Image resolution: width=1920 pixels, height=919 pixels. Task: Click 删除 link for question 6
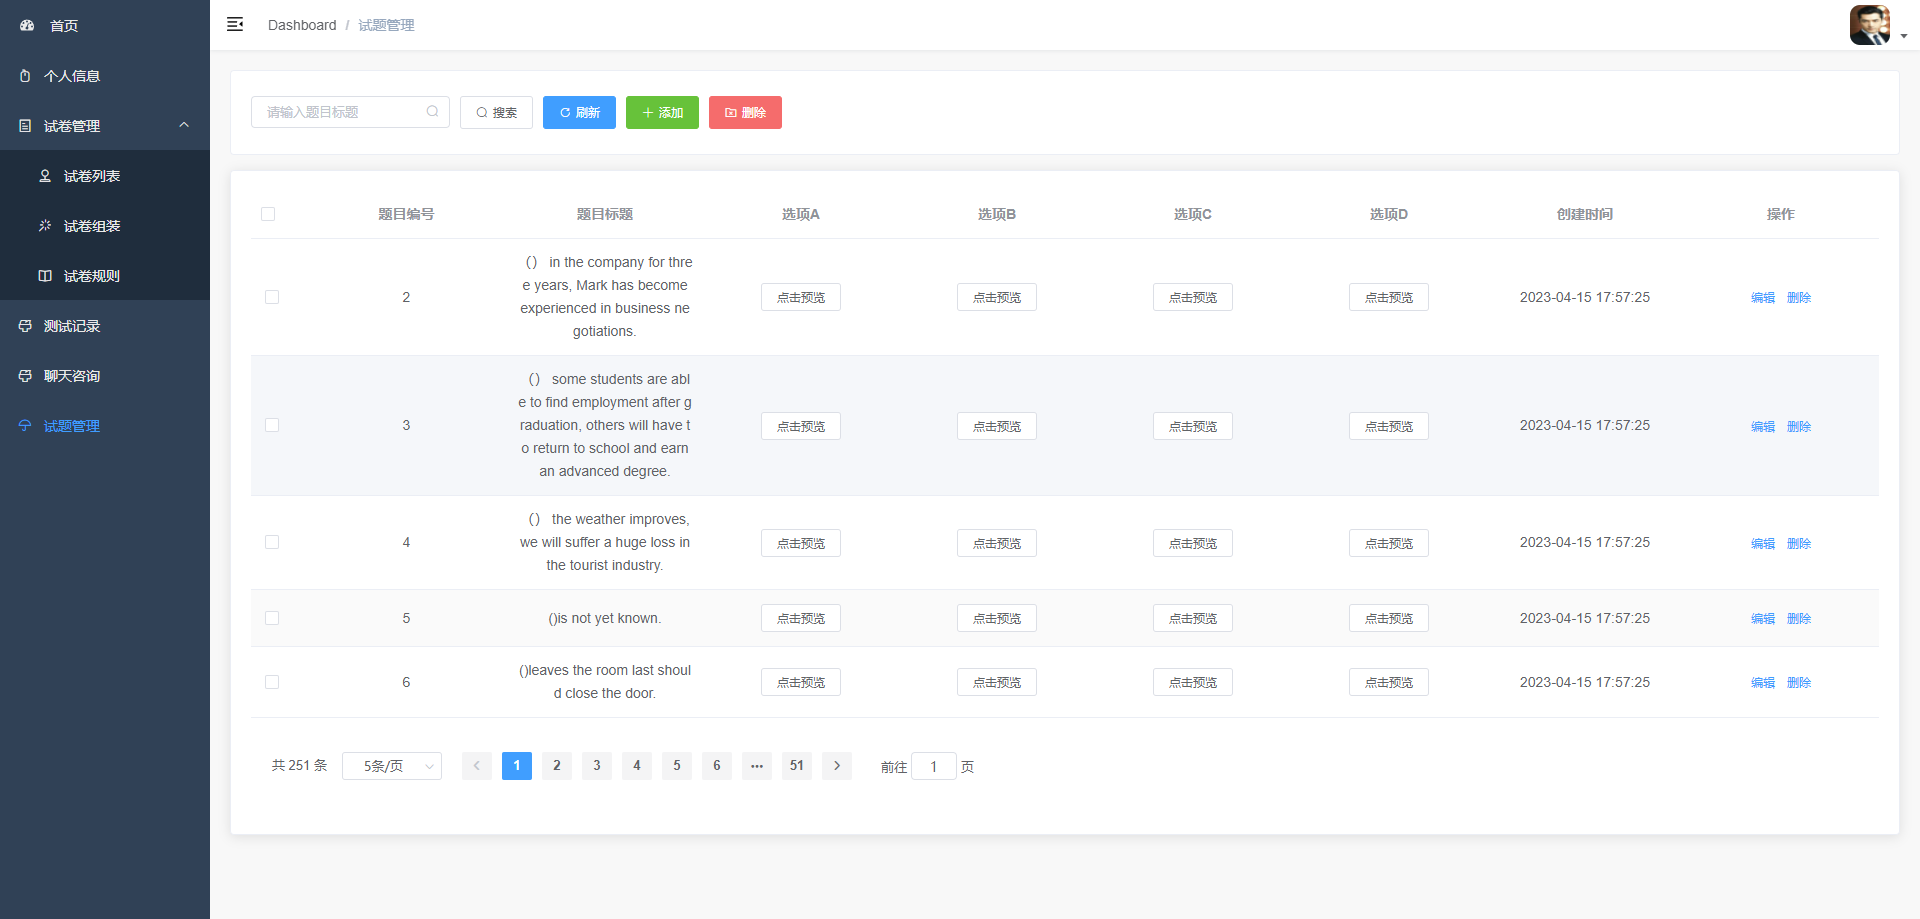pyautogui.click(x=1799, y=682)
